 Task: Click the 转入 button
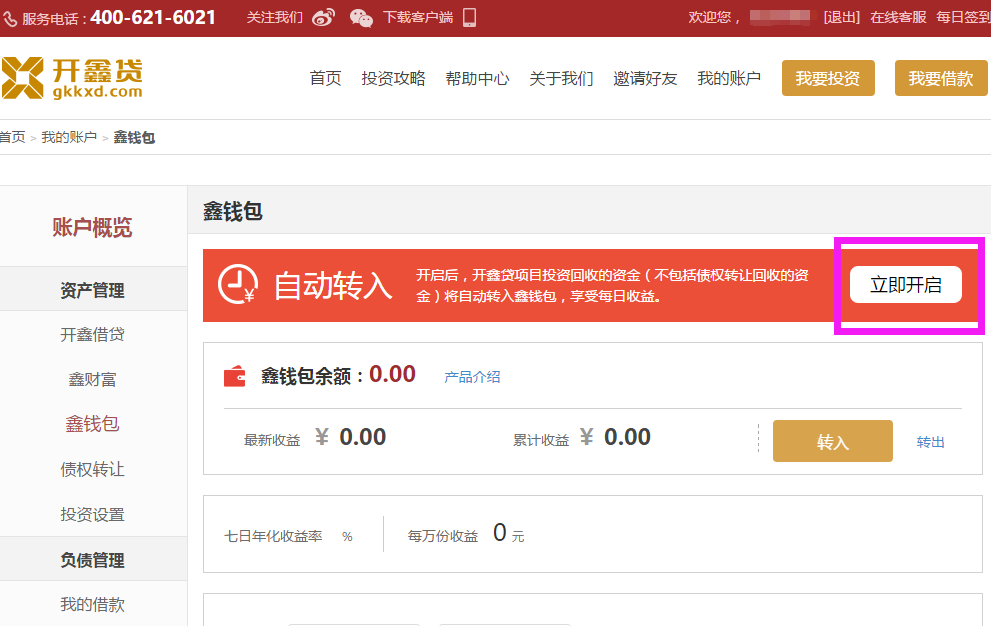(833, 441)
